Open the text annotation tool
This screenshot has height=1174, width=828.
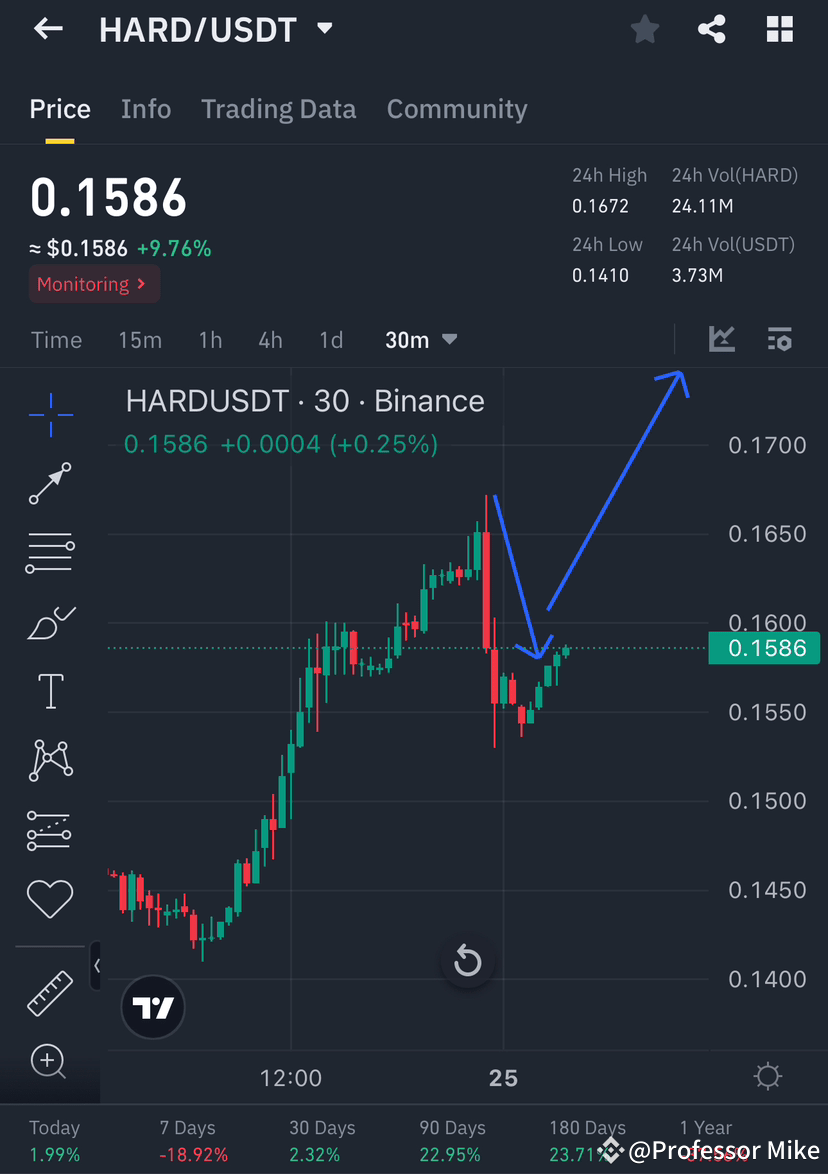point(50,690)
